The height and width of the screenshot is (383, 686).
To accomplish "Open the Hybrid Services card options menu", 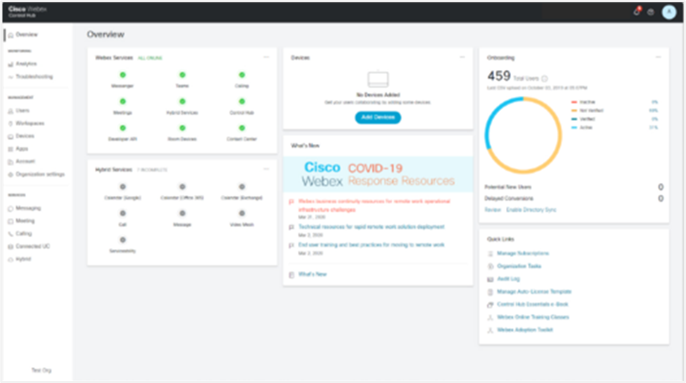I will pos(266,169).
